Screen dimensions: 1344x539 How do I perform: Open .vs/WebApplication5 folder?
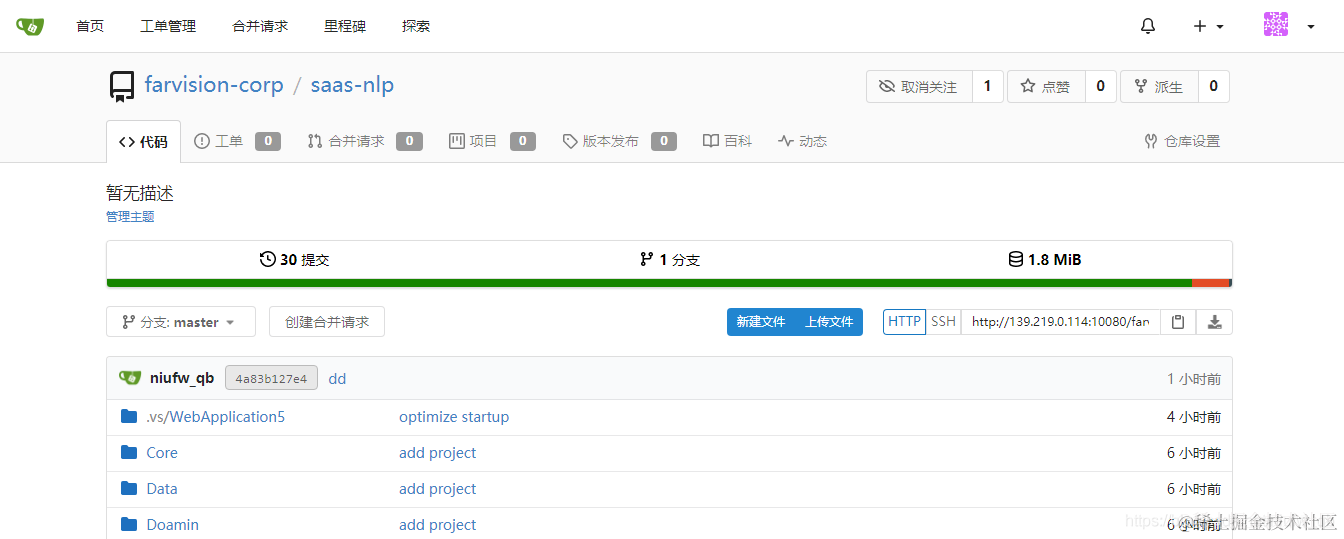pyautogui.click(x=215, y=417)
